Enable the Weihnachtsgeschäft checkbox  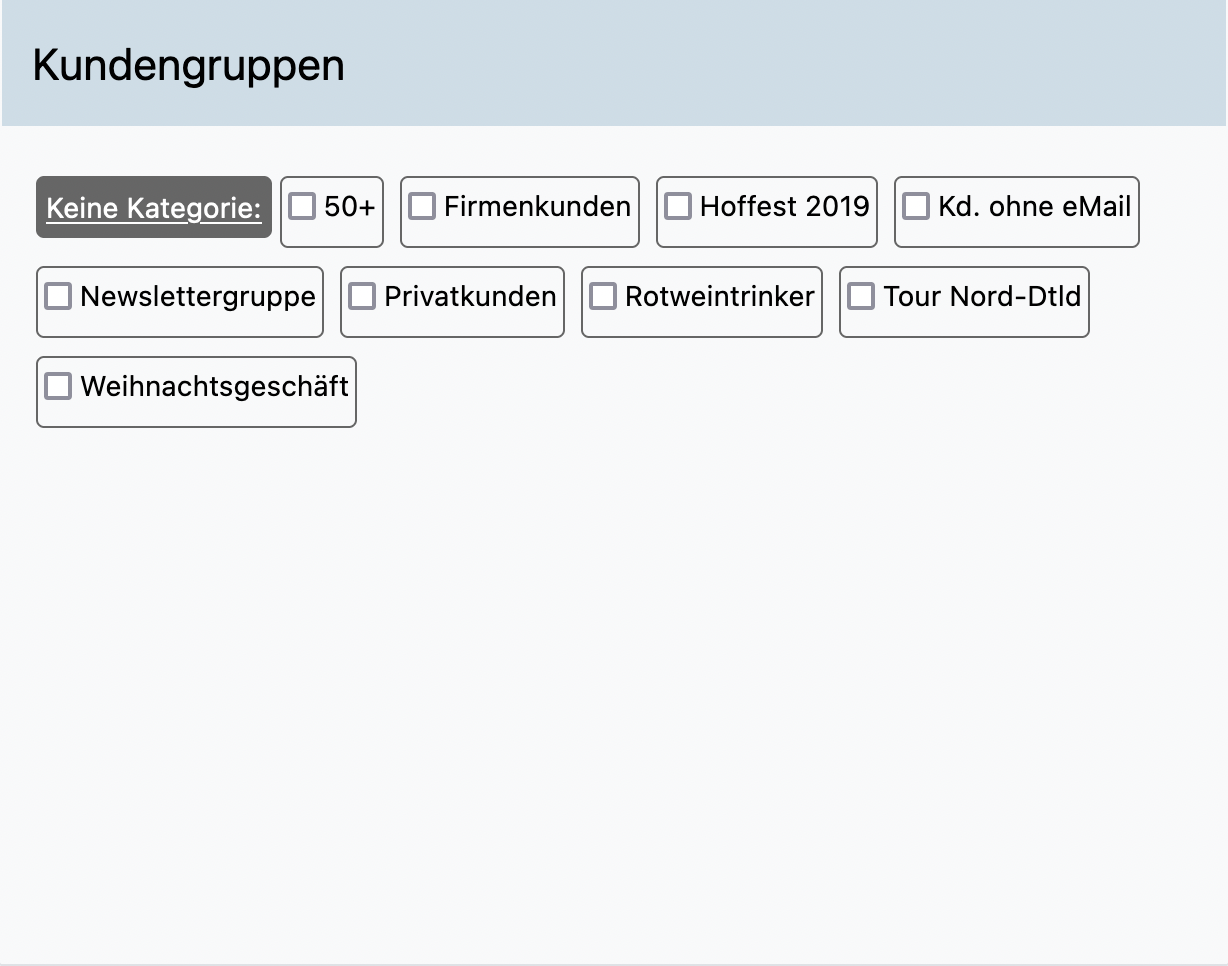tap(58, 386)
